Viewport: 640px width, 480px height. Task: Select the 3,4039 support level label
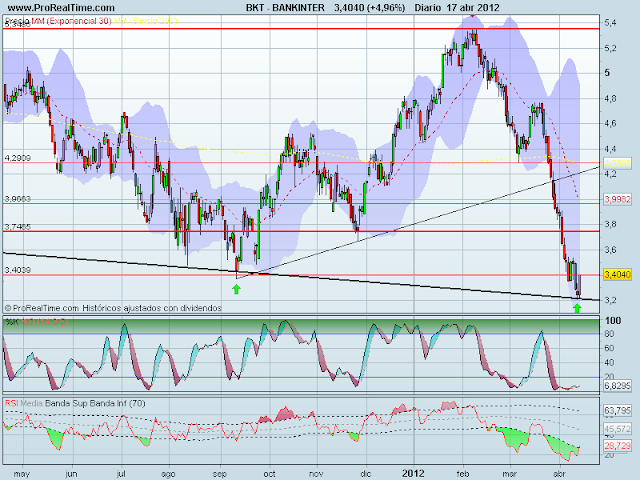pos(18,270)
